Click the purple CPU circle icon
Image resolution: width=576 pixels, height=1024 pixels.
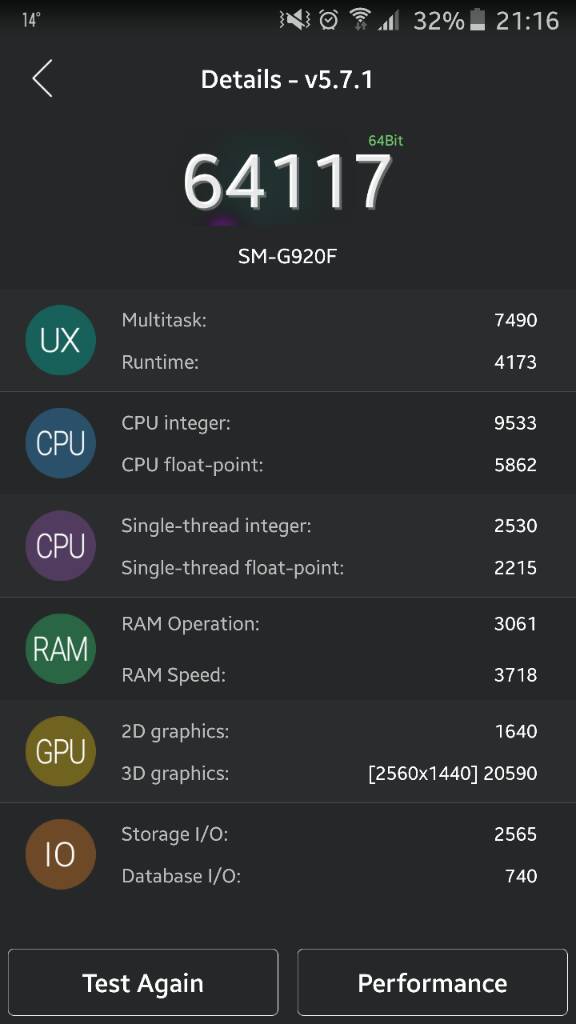[x=60, y=546]
